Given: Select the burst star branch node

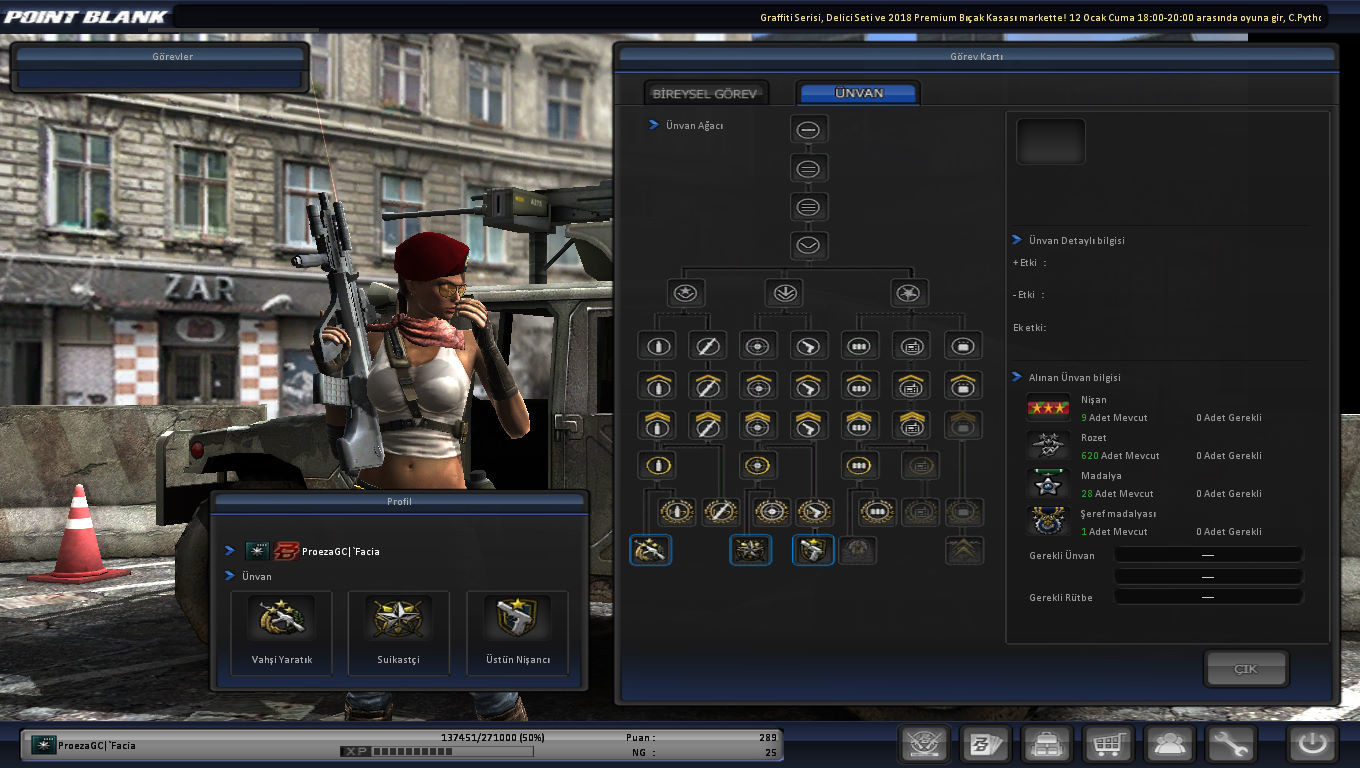Looking at the screenshot, I should 909,293.
